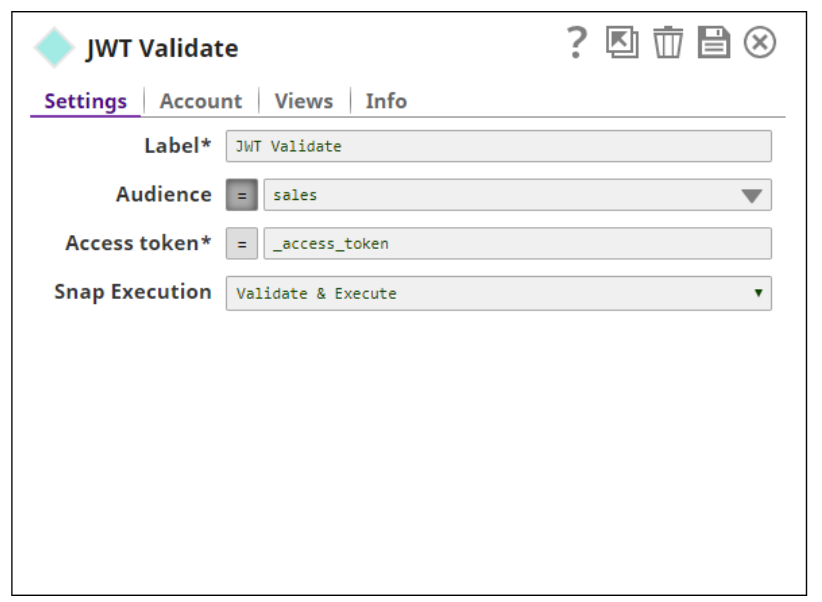Open the Views tab

303,101
